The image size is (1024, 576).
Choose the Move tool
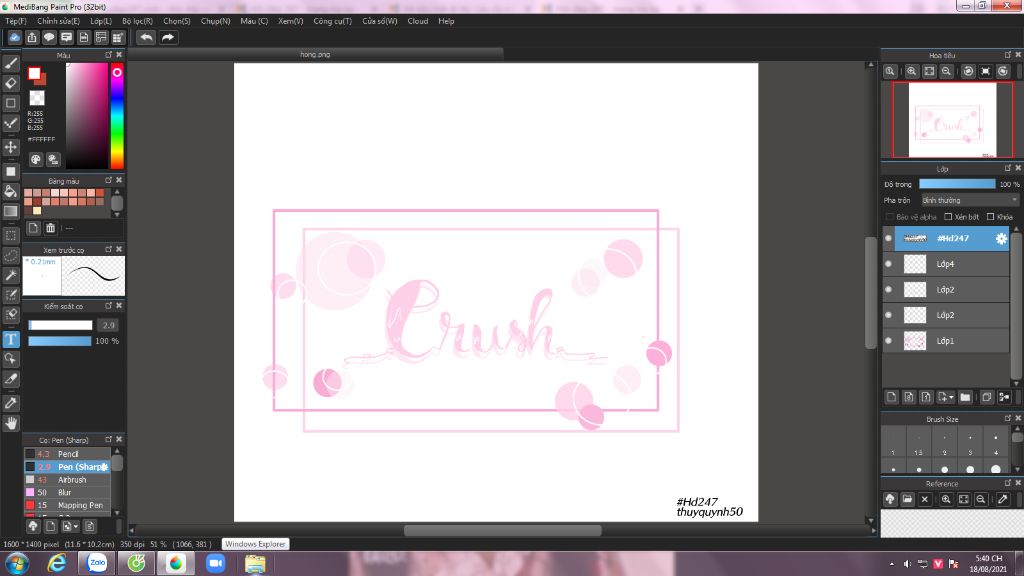(11, 147)
